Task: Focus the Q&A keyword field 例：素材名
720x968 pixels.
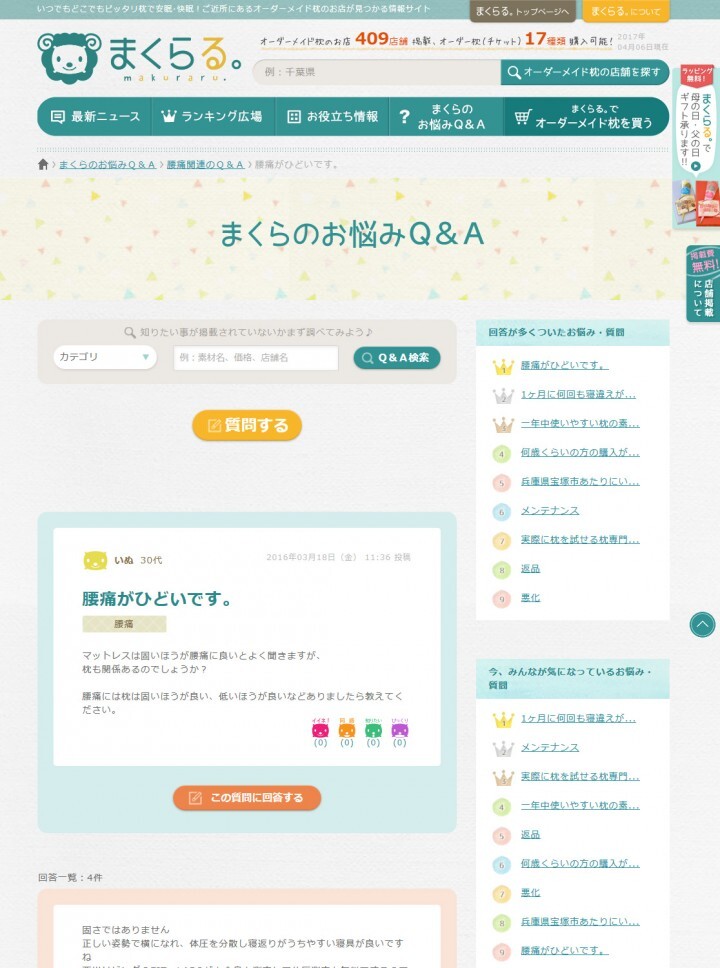Action: [256, 357]
